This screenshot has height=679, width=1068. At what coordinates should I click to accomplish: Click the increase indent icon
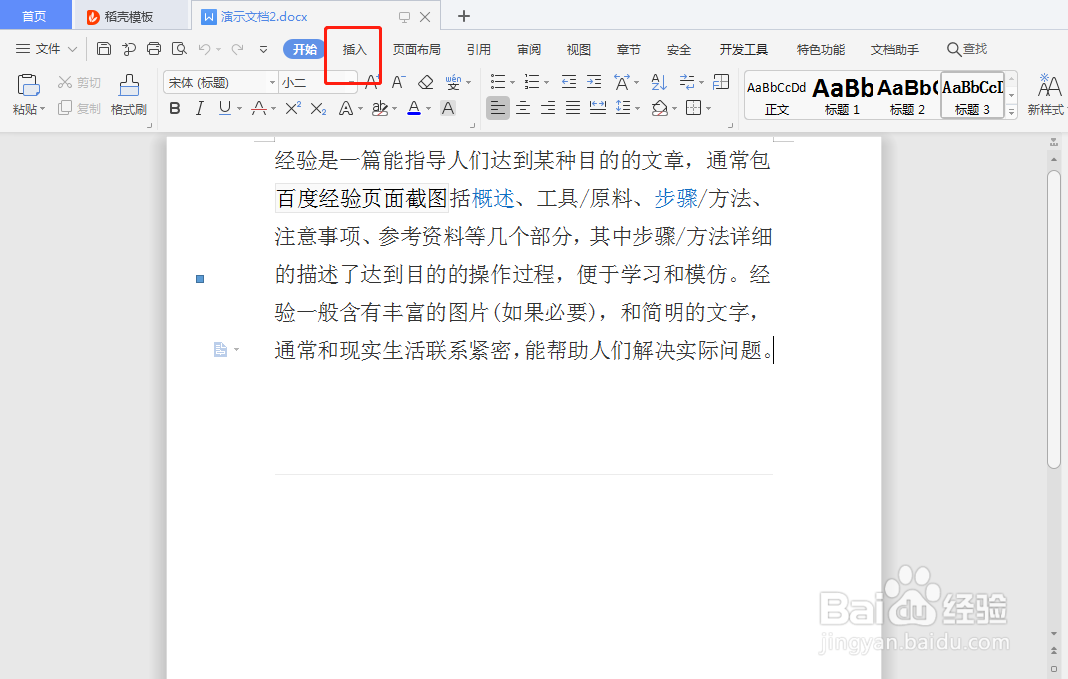595,82
